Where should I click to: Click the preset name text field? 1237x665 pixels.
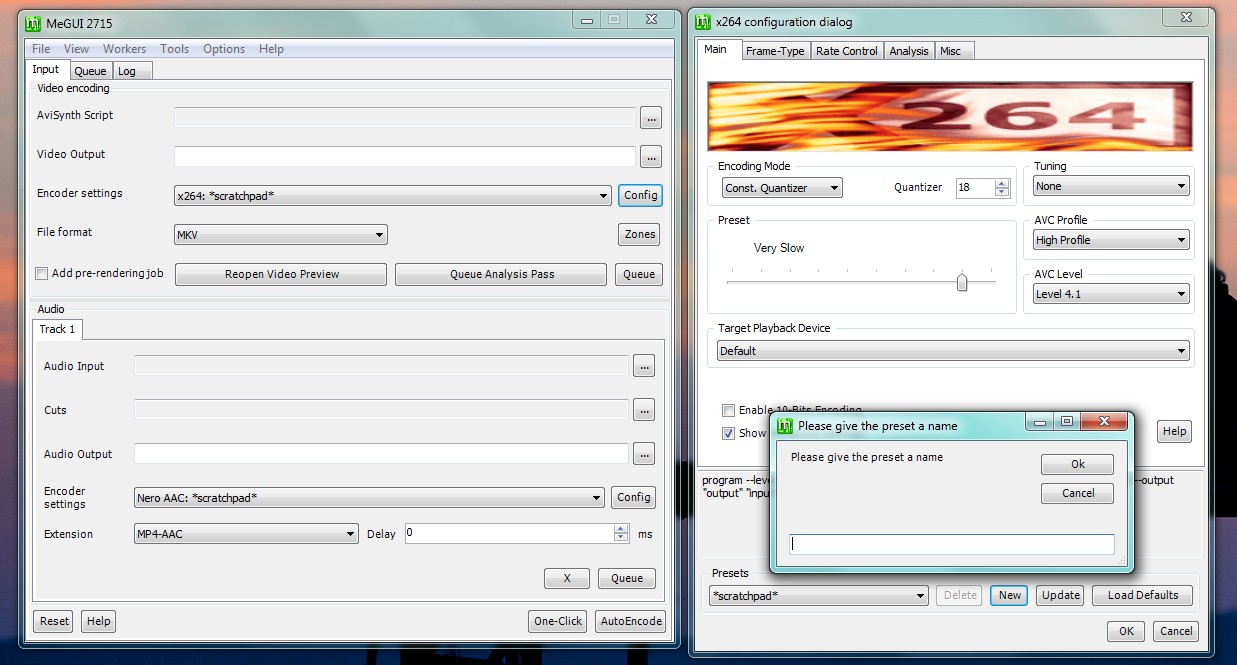click(952, 544)
